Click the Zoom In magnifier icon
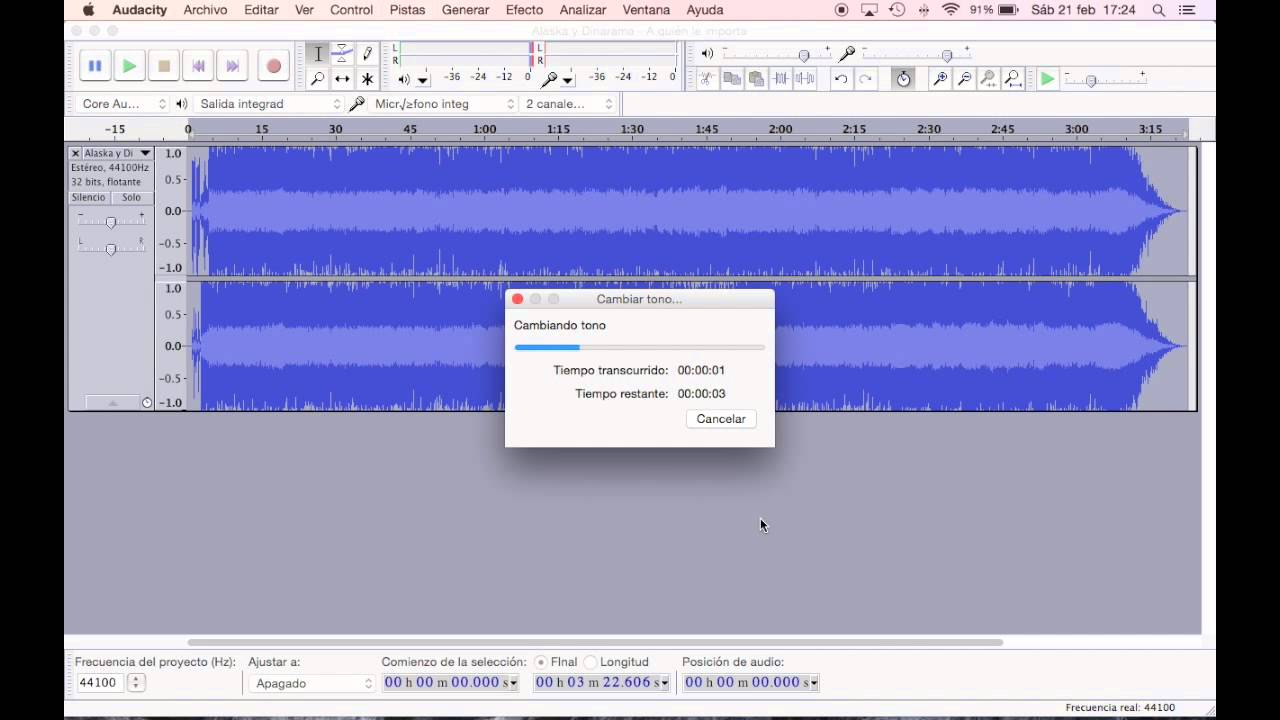The height and width of the screenshot is (720, 1280). click(x=940, y=78)
